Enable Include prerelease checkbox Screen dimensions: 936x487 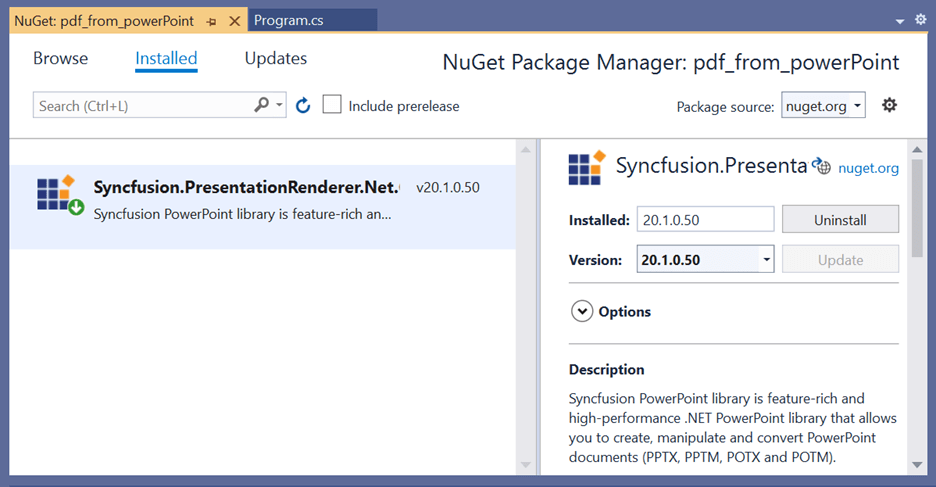(332, 105)
